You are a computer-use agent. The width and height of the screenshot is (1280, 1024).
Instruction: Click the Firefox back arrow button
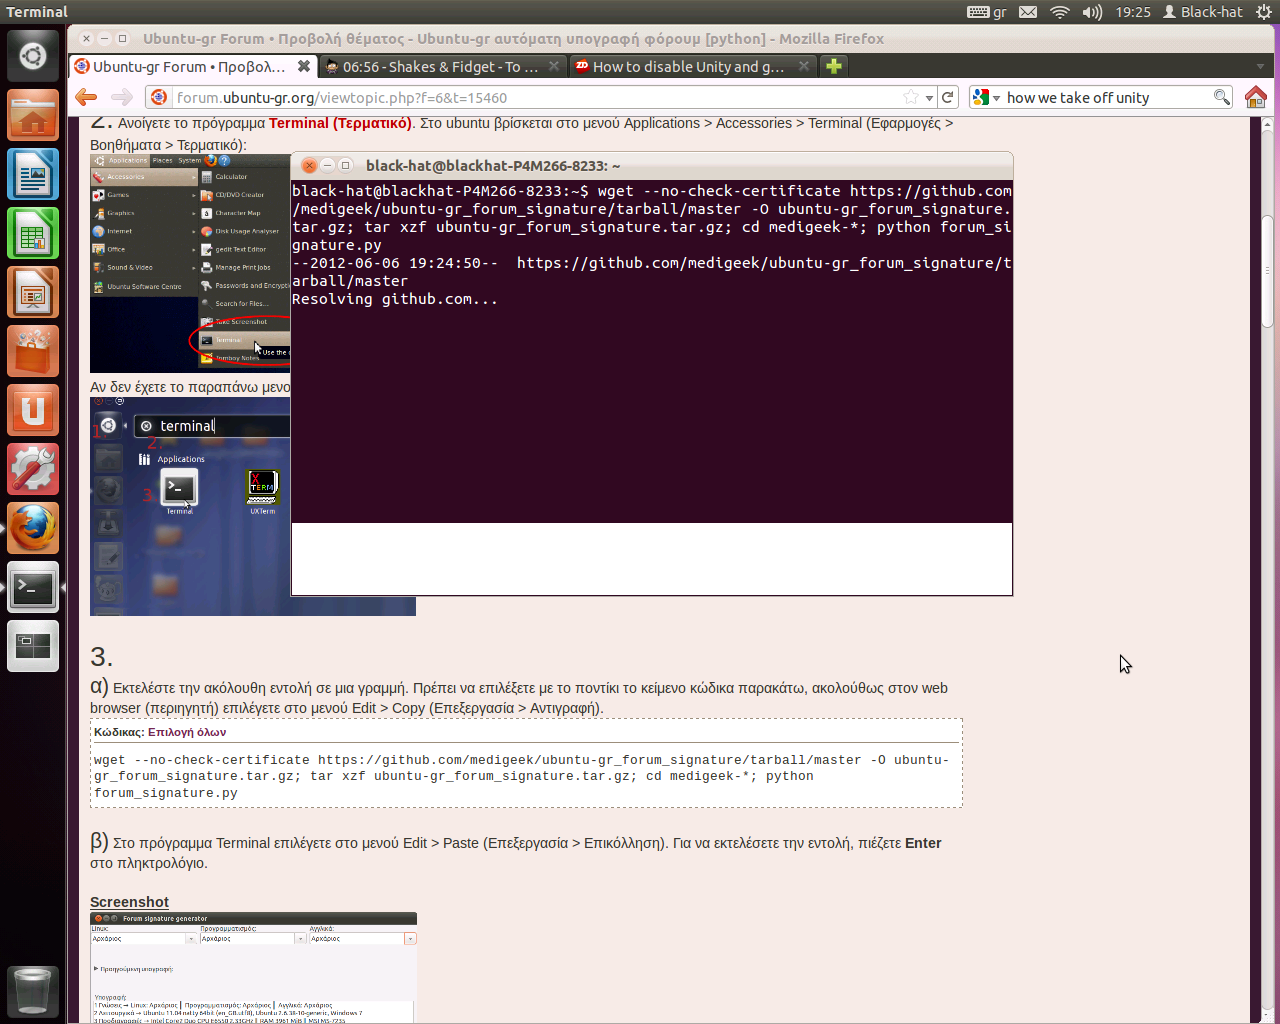point(87,97)
